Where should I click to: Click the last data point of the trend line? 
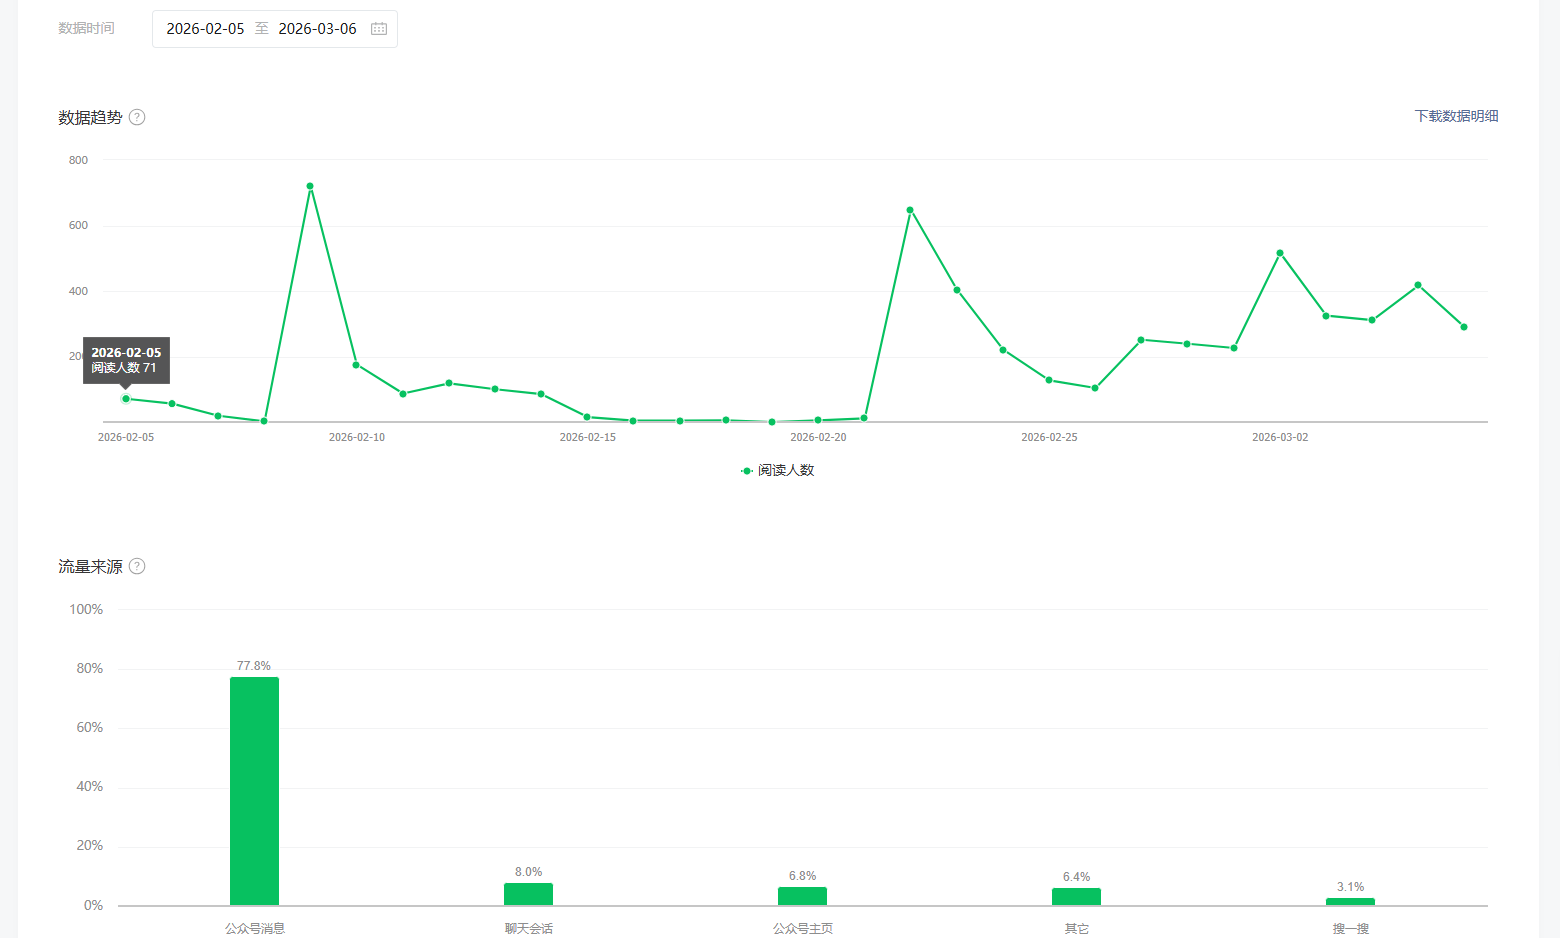tap(1464, 327)
